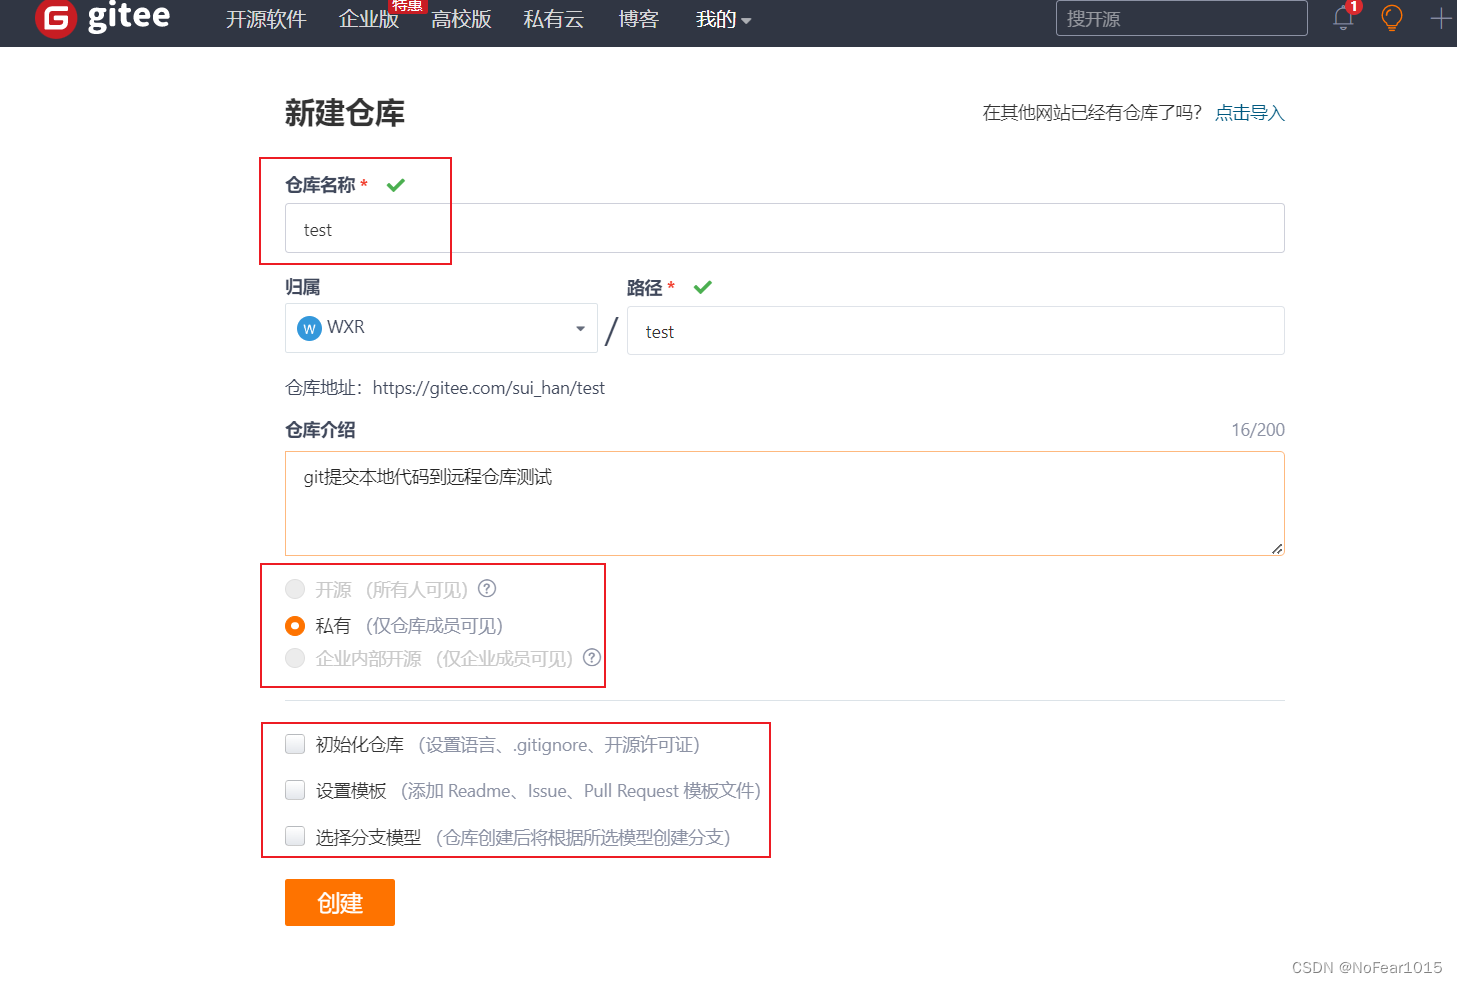This screenshot has width=1457, height=983.
Task: Click the 仓库名称 input field
Action: (785, 228)
